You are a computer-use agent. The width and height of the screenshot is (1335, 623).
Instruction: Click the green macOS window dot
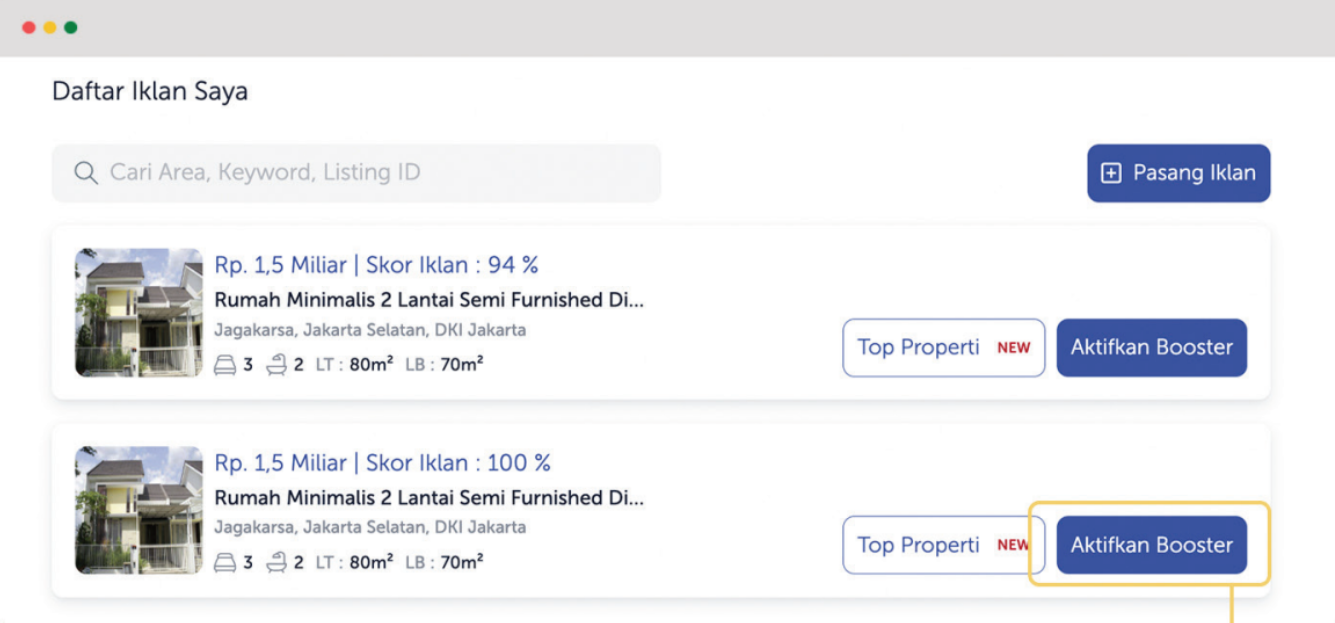pyautogui.click(x=71, y=27)
